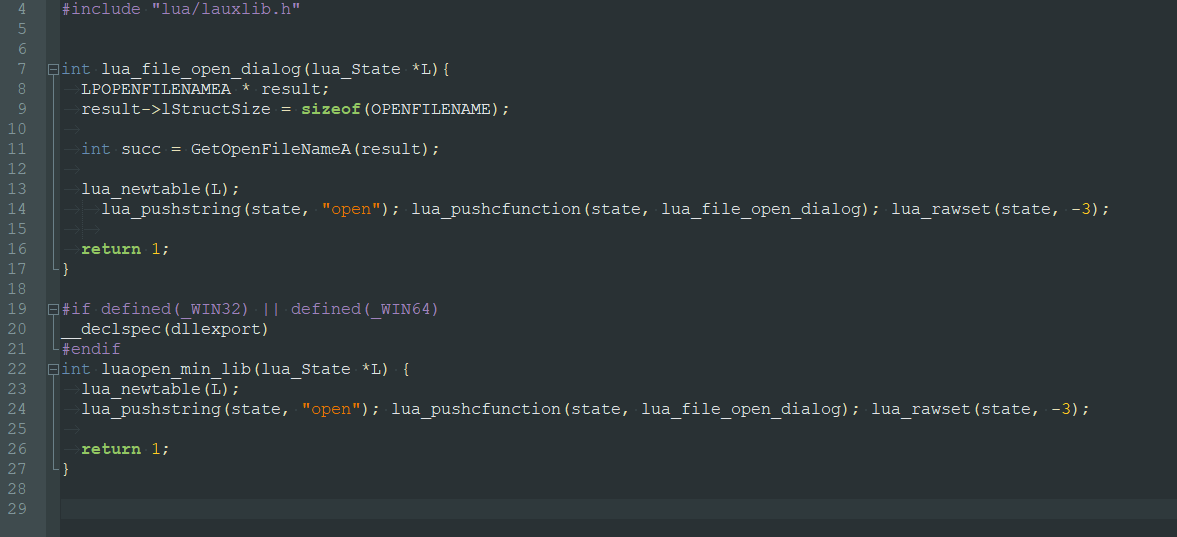Viewport: 1177px width, 537px height.
Task: Click the __declspec keyword
Action: [111, 329]
